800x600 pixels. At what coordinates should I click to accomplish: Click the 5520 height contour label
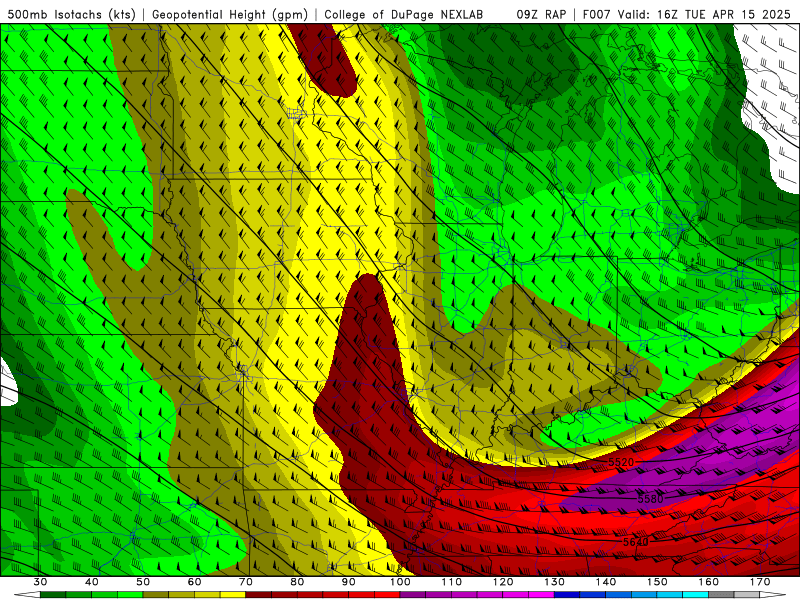(621, 462)
